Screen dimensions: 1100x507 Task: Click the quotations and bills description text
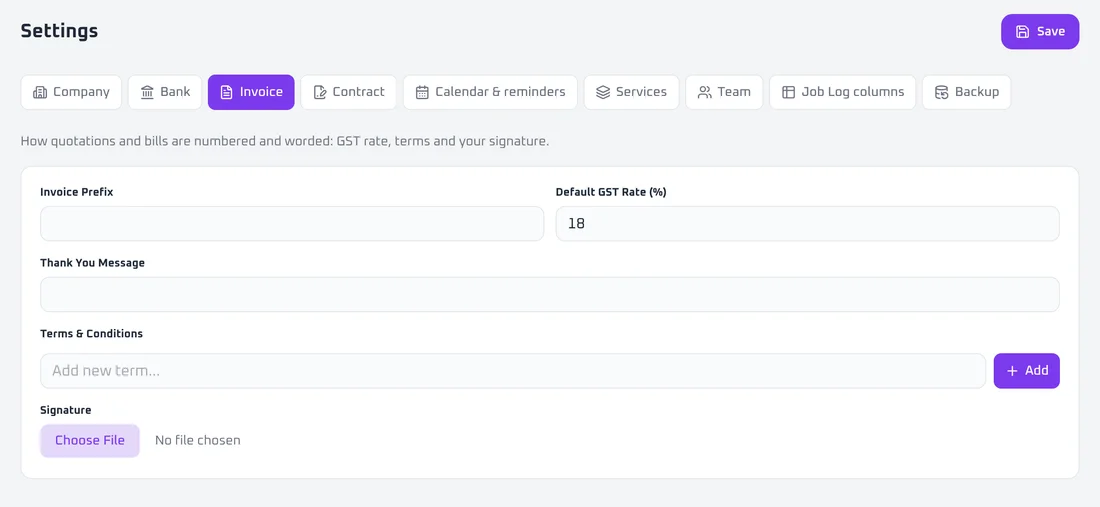click(x=285, y=141)
